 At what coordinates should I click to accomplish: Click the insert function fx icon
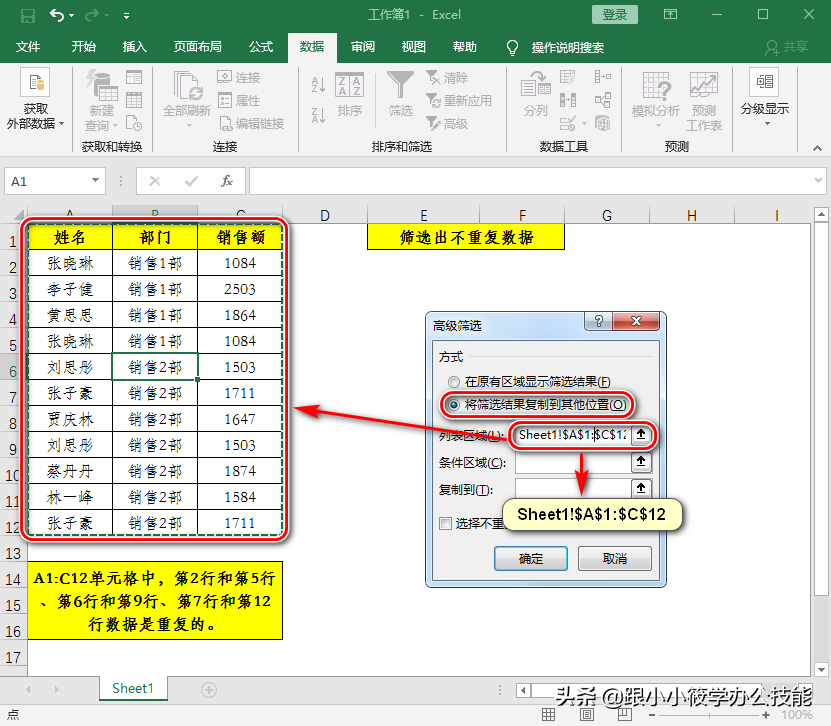point(226,181)
